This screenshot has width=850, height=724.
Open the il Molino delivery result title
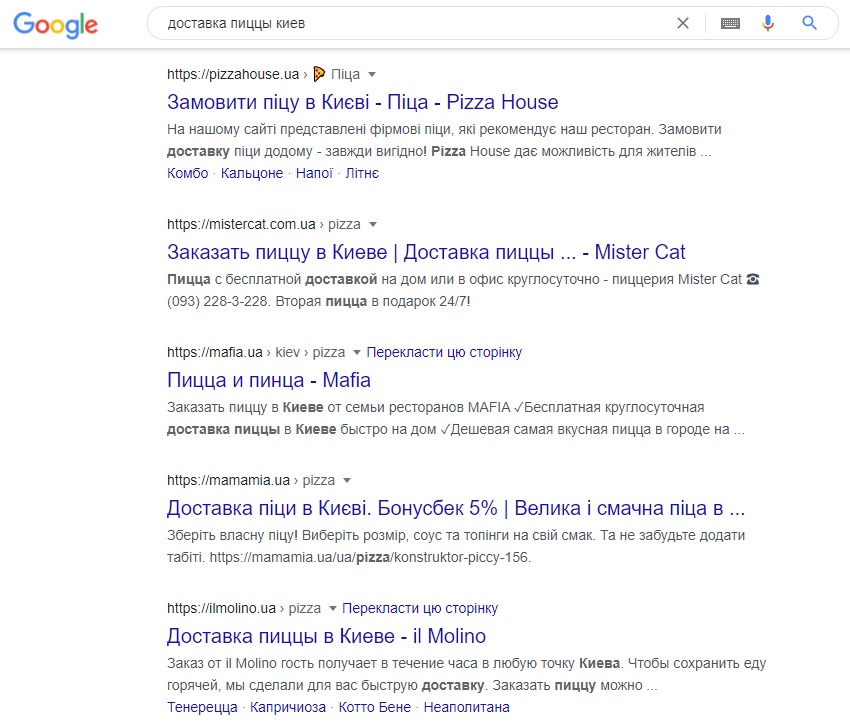coord(326,636)
